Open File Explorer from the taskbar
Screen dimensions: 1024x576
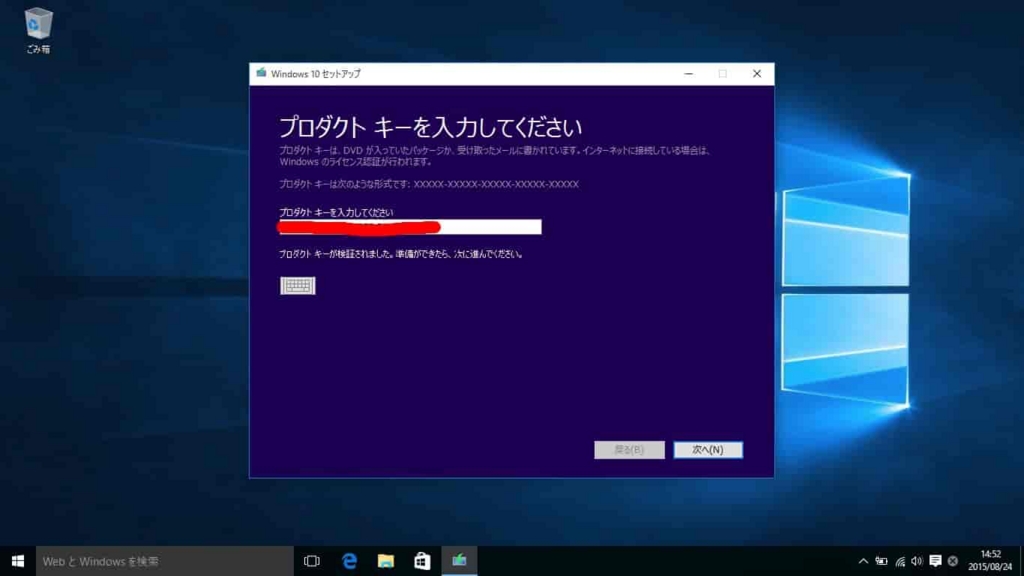click(x=386, y=561)
